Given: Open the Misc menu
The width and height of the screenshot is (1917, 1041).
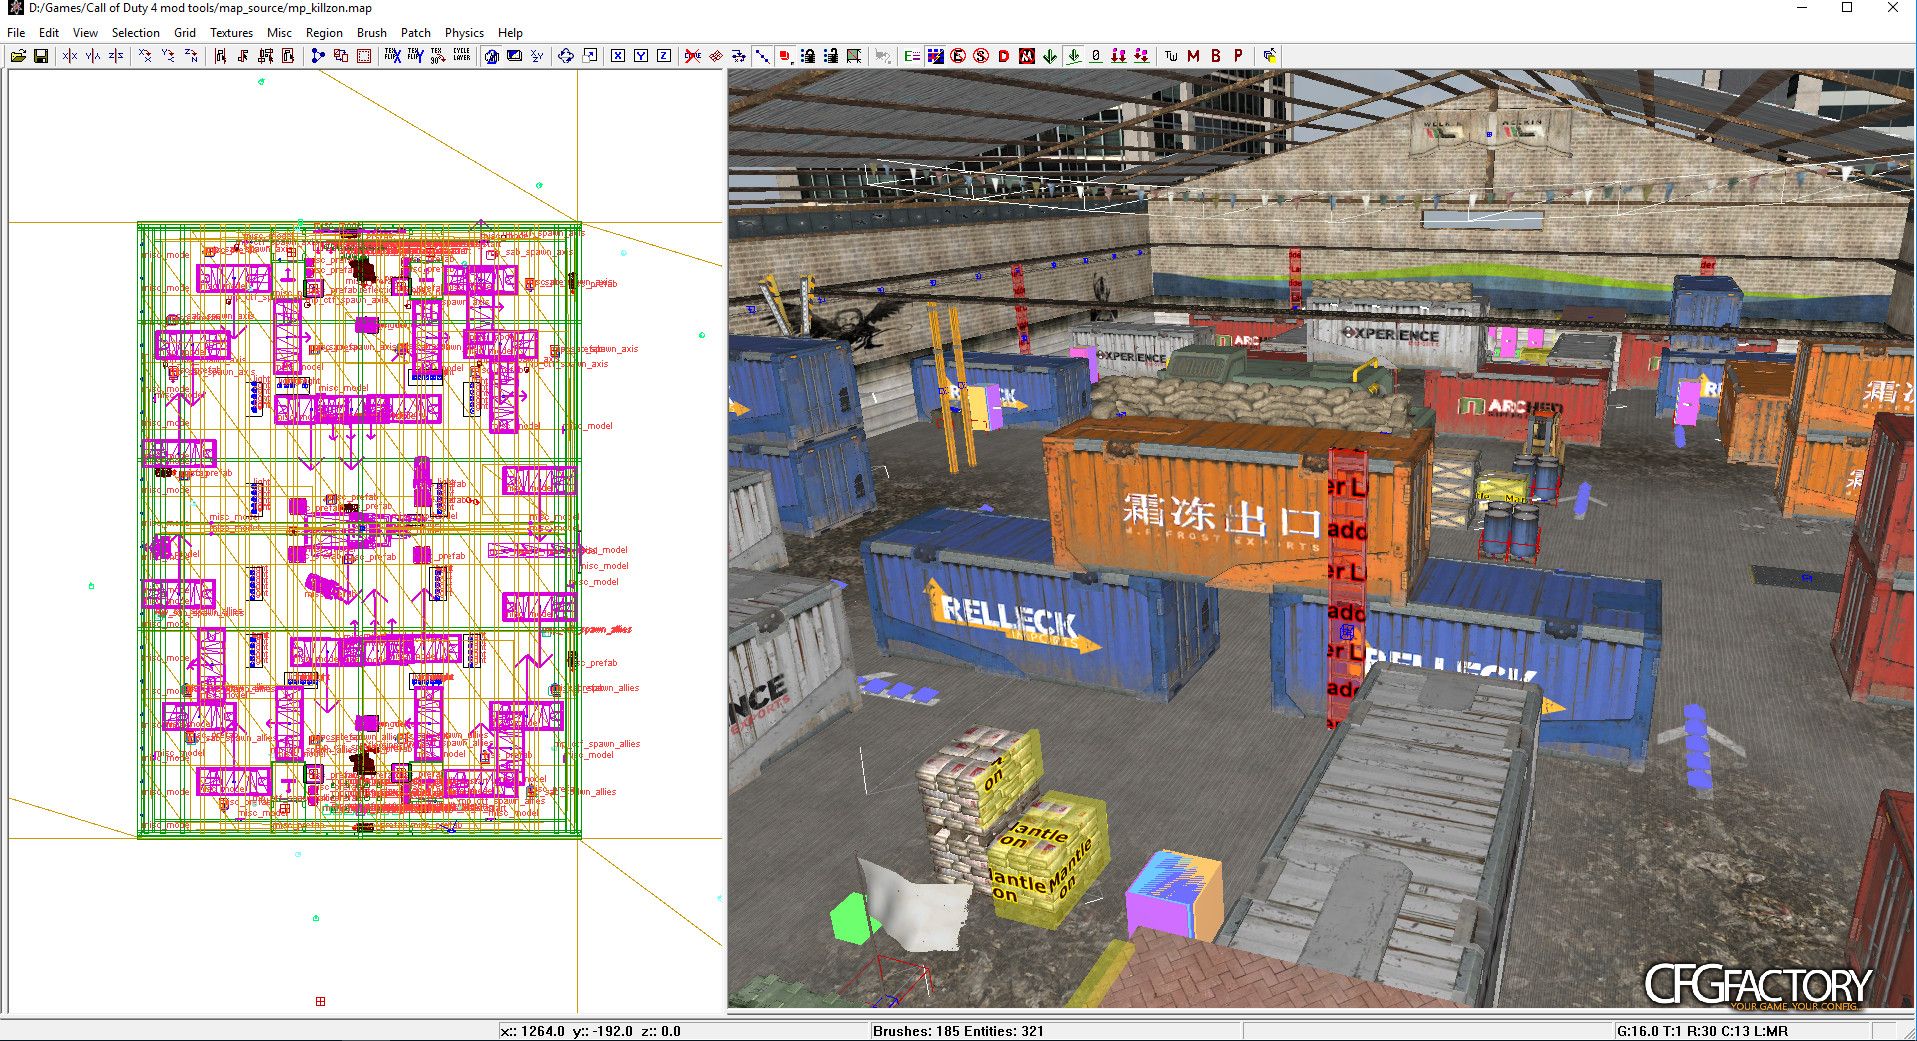Looking at the screenshot, I should click(279, 32).
